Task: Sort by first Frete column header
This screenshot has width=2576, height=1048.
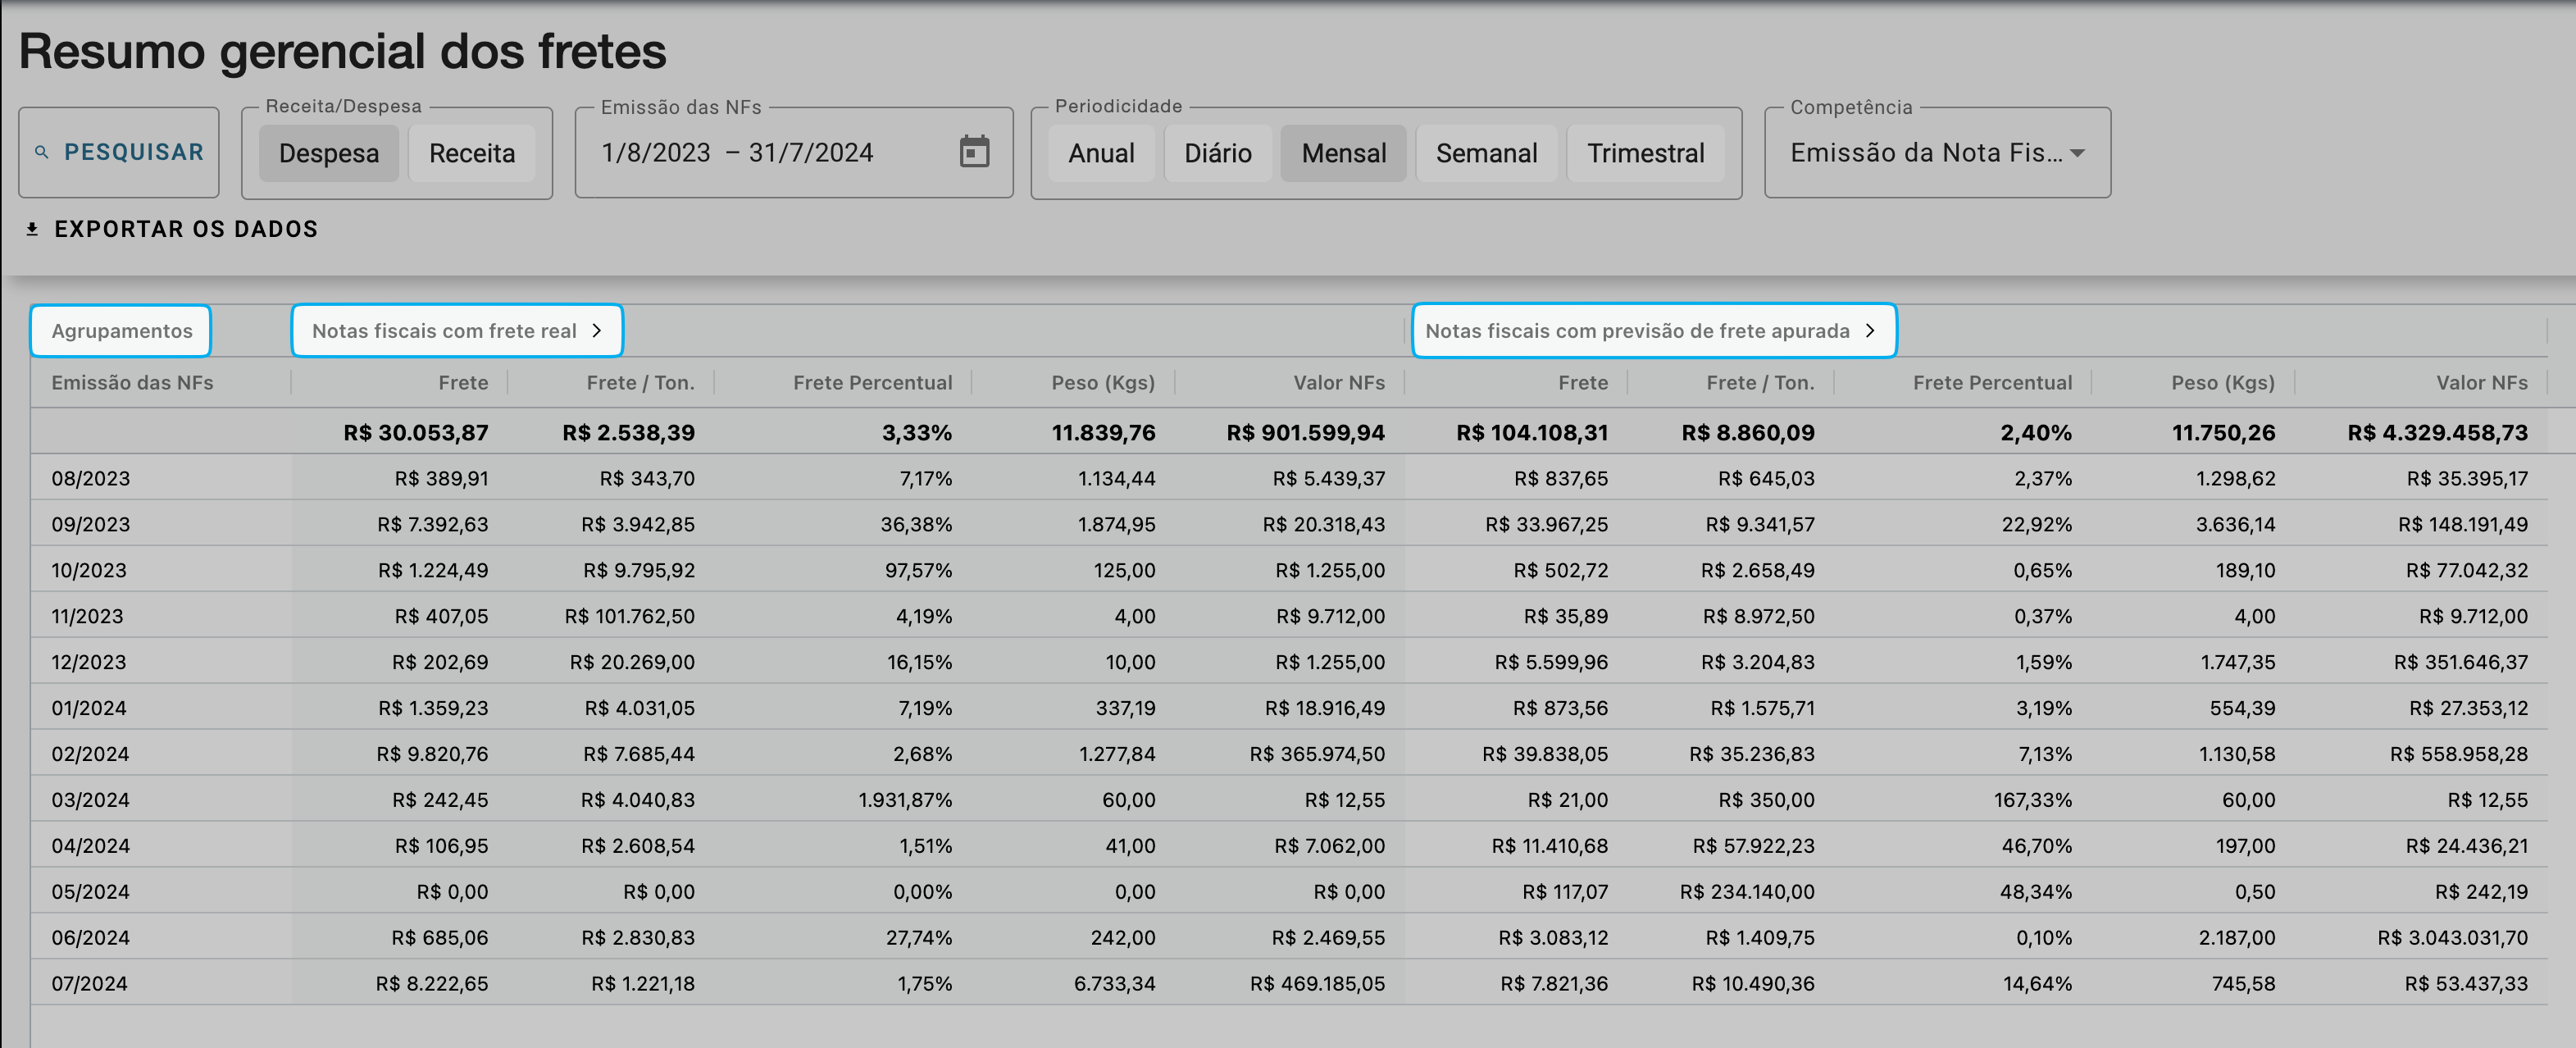Action: [463, 382]
